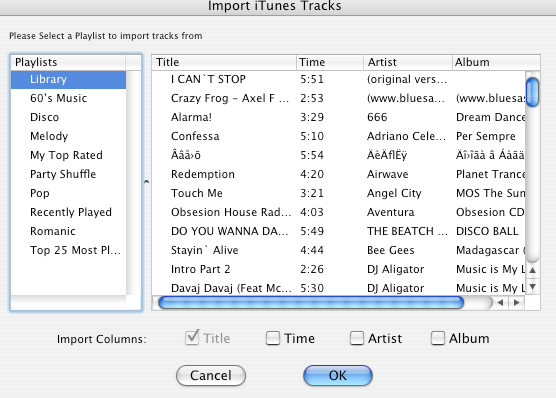Select the 60's Music playlist
Image resolution: width=556 pixels, height=398 pixels.
click(68, 98)
